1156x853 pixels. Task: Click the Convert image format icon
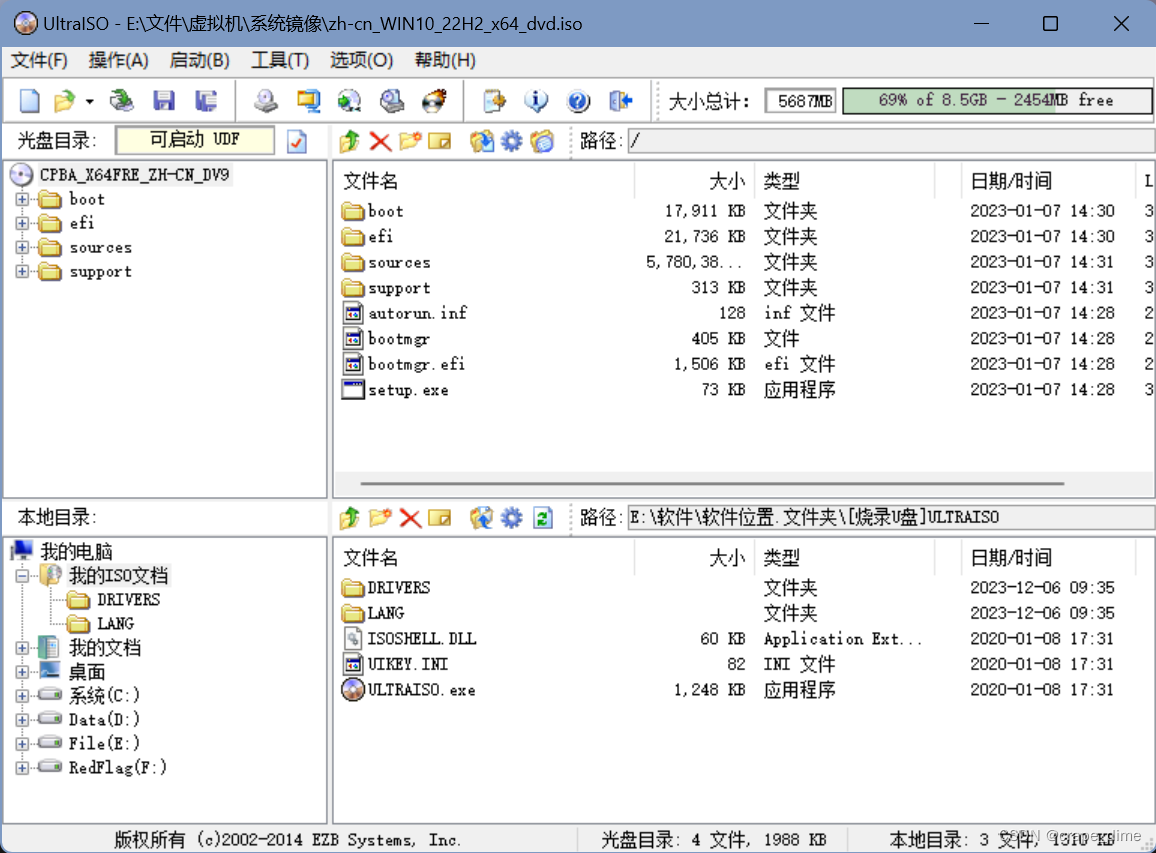pos(349,100)
